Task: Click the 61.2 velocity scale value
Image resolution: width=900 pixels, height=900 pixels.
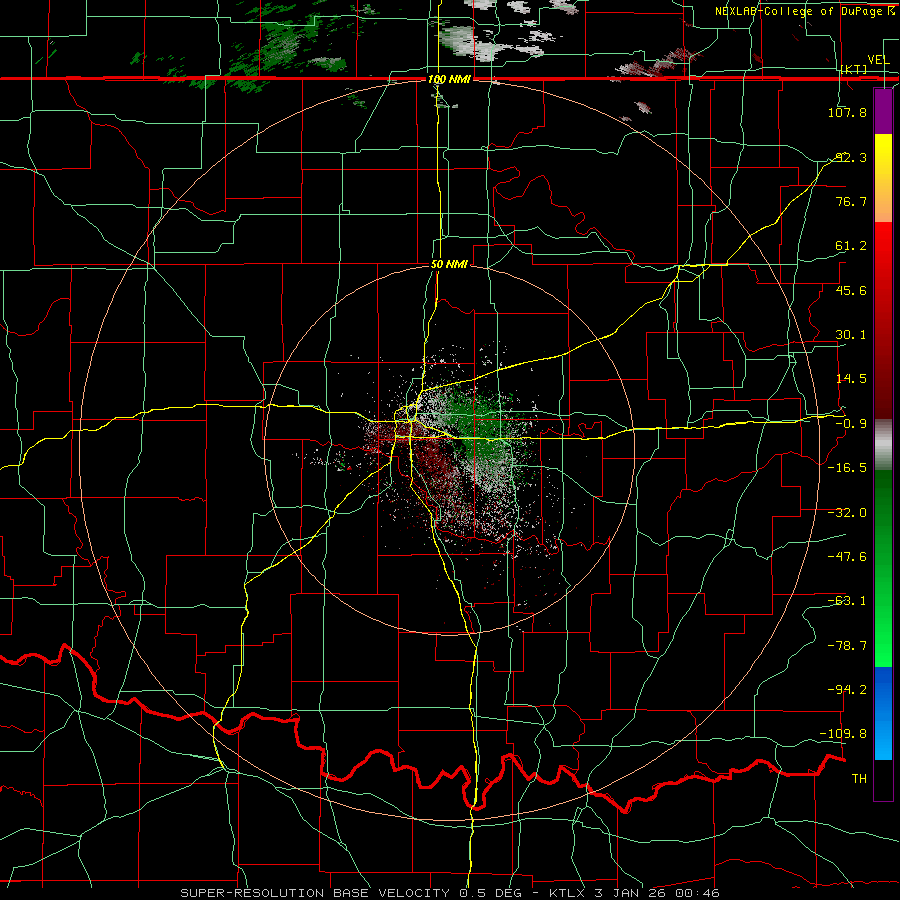Action: point(850,246)
